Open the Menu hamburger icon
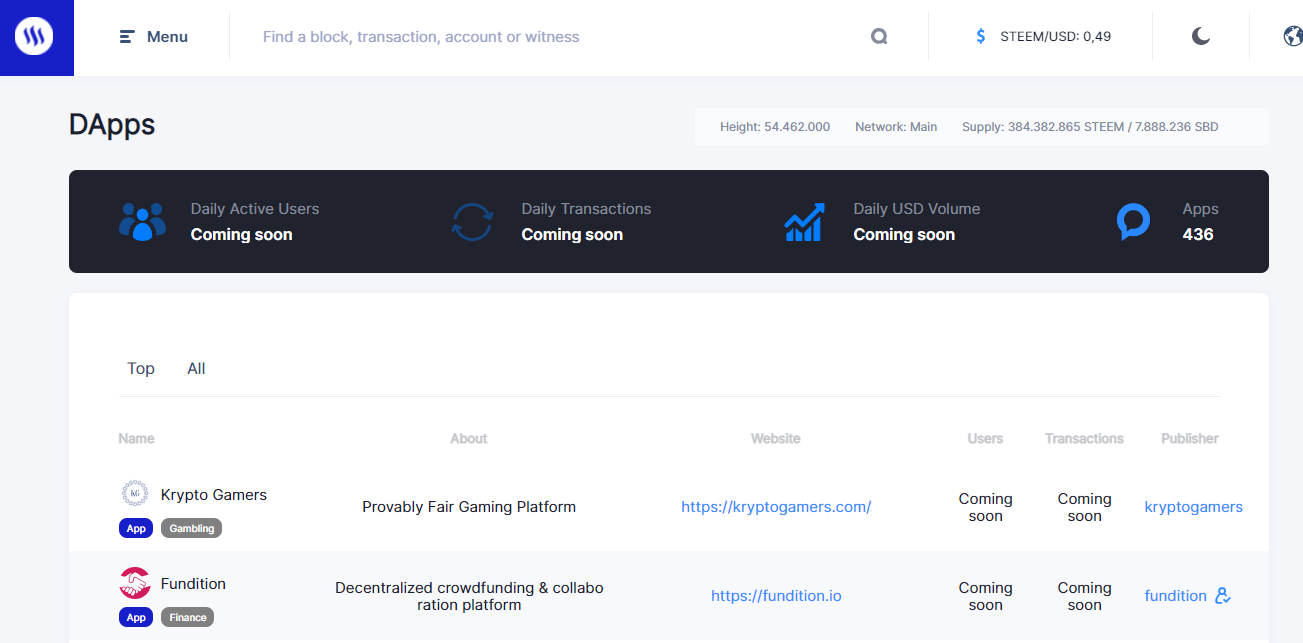Screen dimensions: 1303x643 click(x=127, y=37)
